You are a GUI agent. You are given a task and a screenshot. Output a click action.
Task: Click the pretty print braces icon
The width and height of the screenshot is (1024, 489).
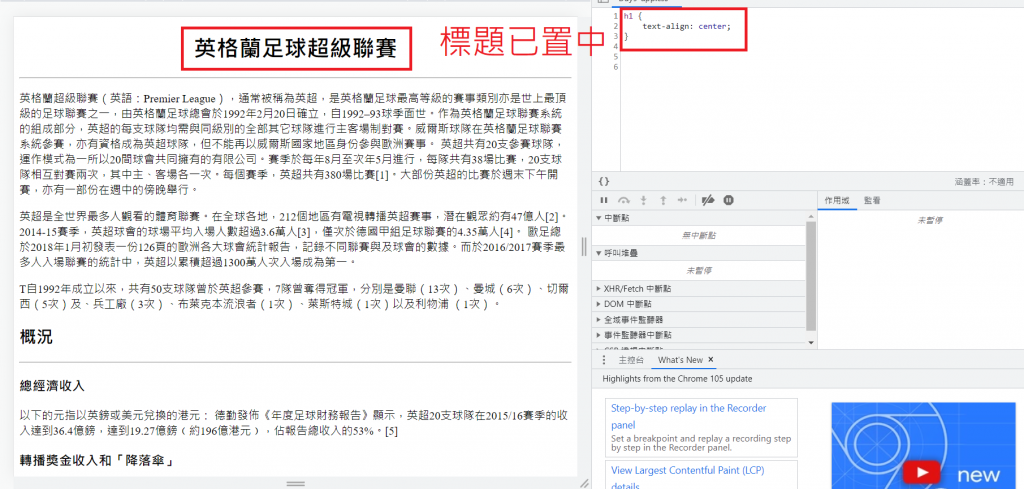[604, 181]
